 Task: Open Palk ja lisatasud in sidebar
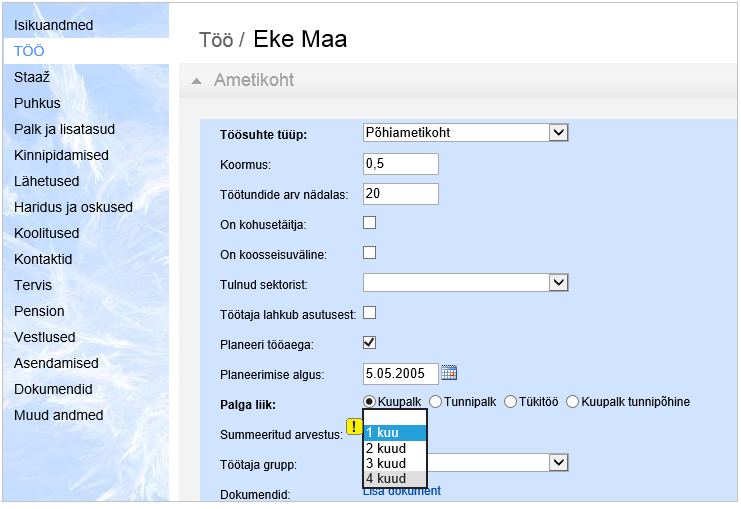[x=64, y=129]
